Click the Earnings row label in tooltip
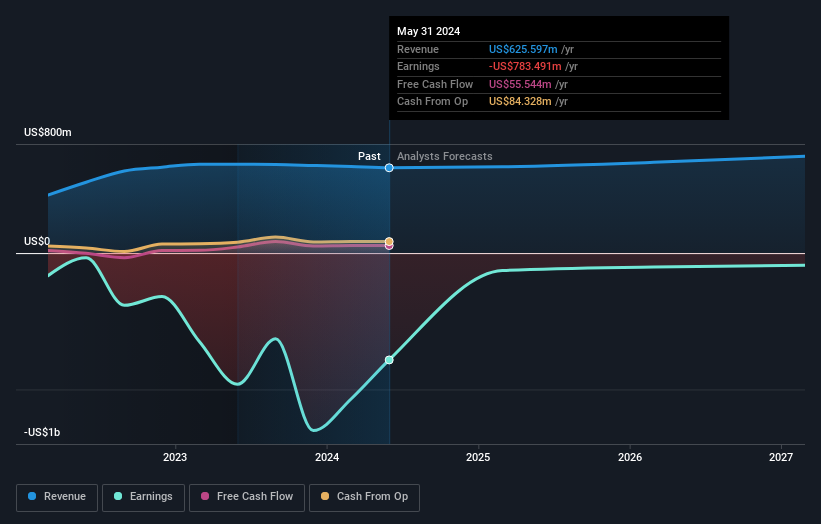Viewport: 821px width, 524px height. pyautogui.click(x=418, y=66)
